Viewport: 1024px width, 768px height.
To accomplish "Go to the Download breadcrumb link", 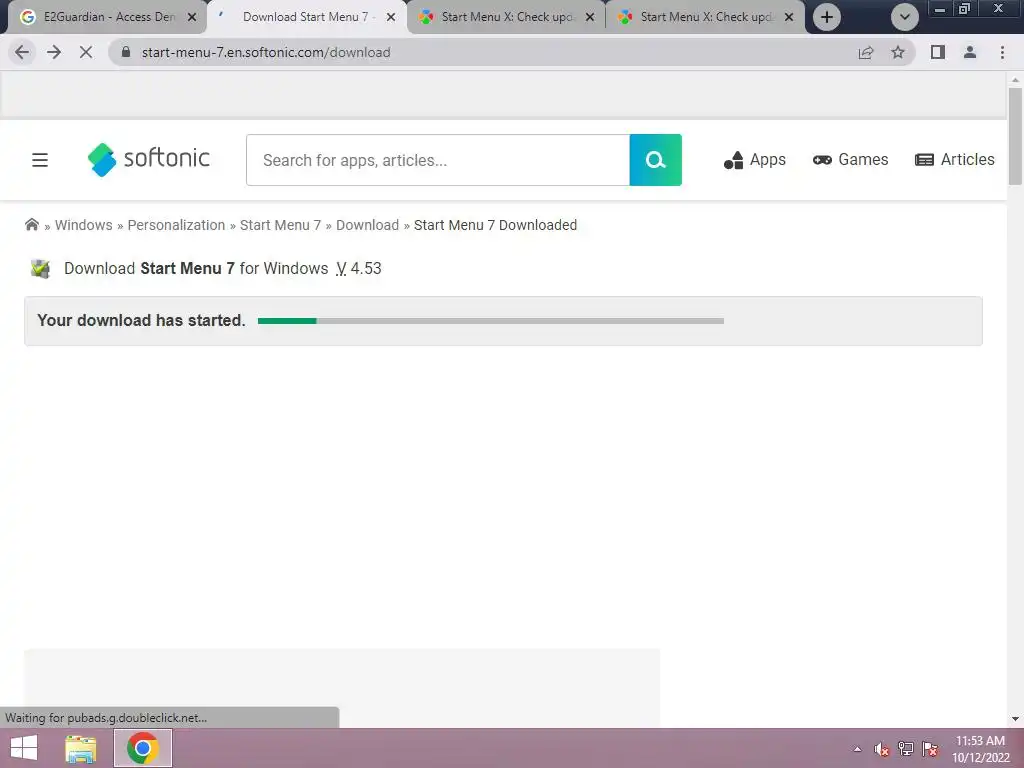I will pos(367,225).
